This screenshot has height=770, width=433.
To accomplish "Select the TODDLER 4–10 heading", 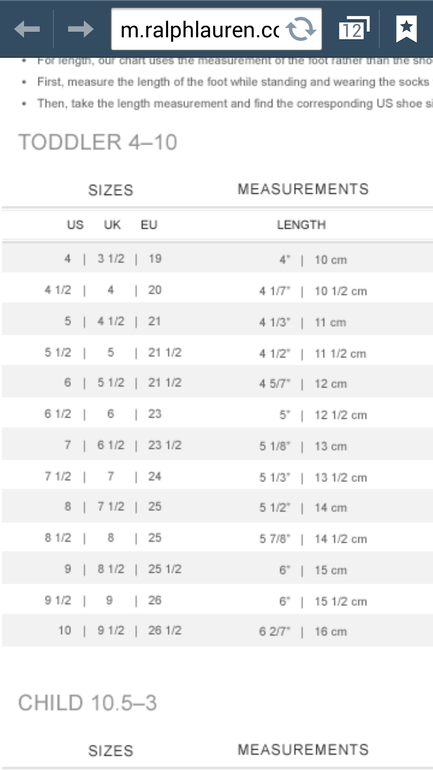I will (x=98, y=142).
